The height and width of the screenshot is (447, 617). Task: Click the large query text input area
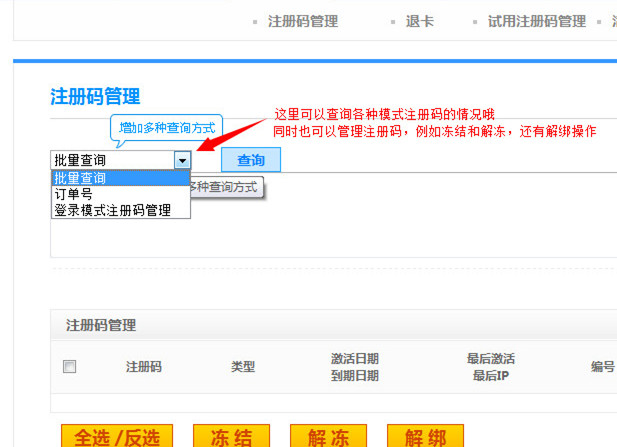coord(400,225)
